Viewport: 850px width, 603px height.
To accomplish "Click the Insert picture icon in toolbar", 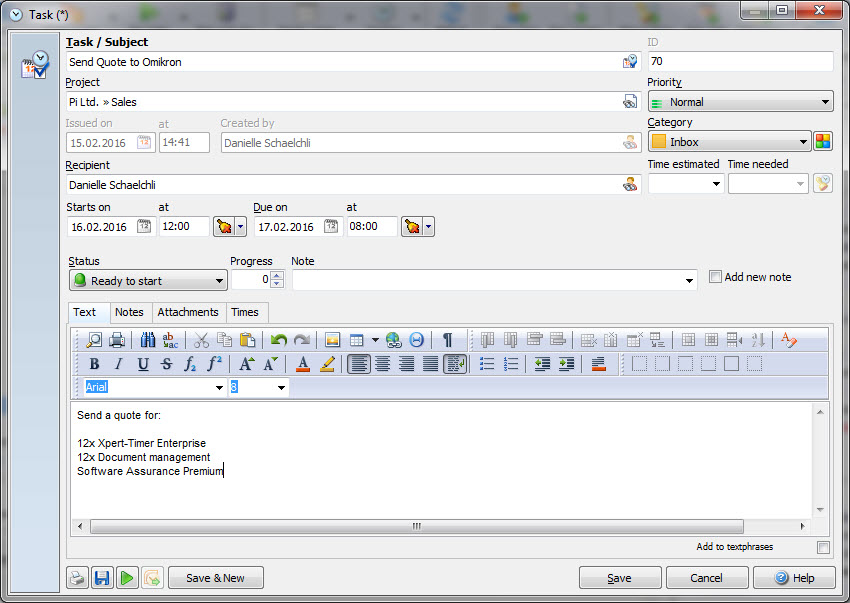I will [333, 340].
